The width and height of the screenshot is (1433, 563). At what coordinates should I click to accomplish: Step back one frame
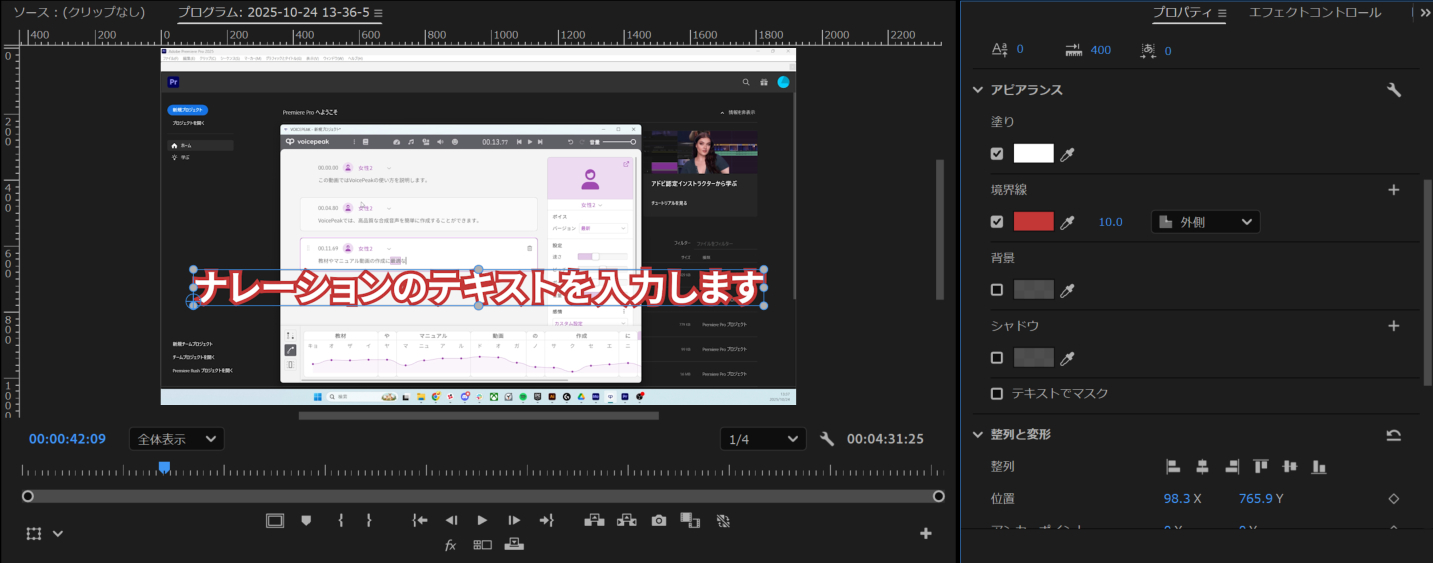(451, 520)
